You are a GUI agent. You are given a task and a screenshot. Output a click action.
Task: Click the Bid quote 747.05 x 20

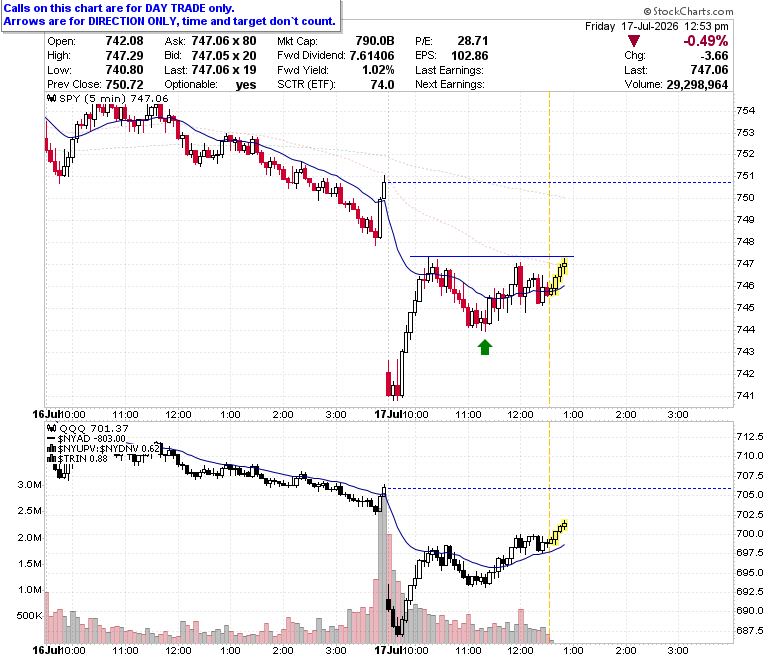pyautogui.click(x=224, y=55)
